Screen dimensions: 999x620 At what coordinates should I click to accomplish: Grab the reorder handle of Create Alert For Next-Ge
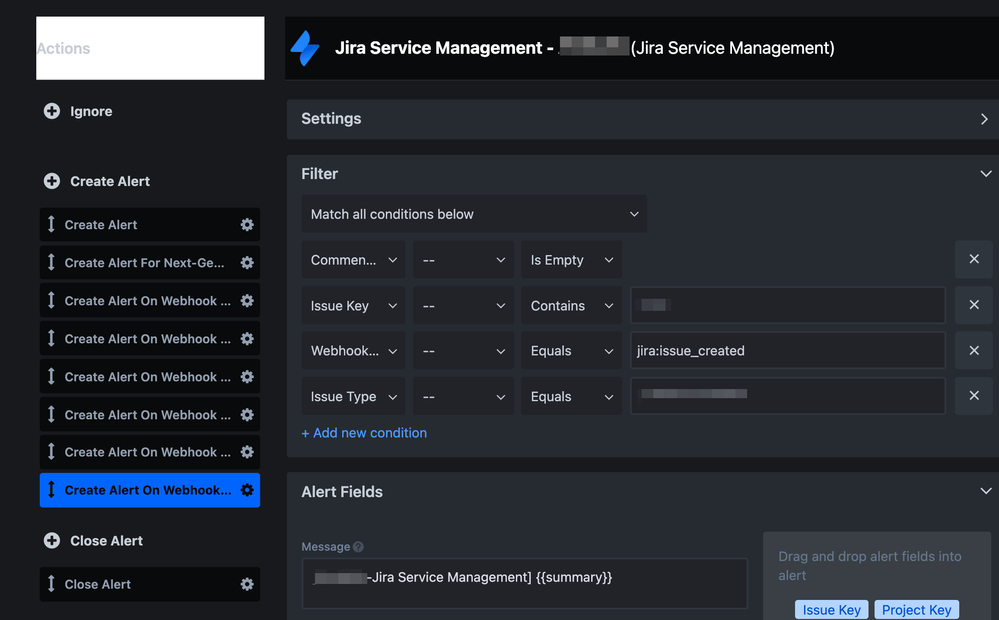[x=51, y=263]
